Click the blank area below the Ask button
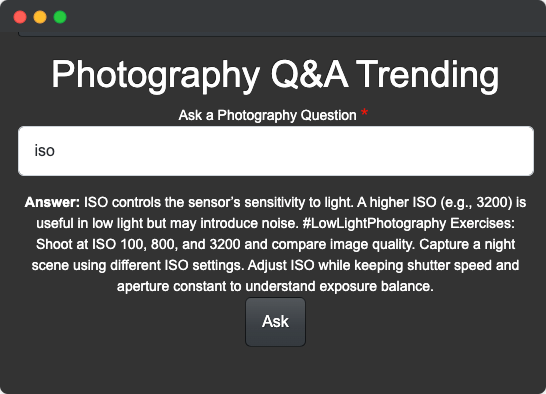The width and height of the screenshot is (546, 394). [x=275, y=369]
